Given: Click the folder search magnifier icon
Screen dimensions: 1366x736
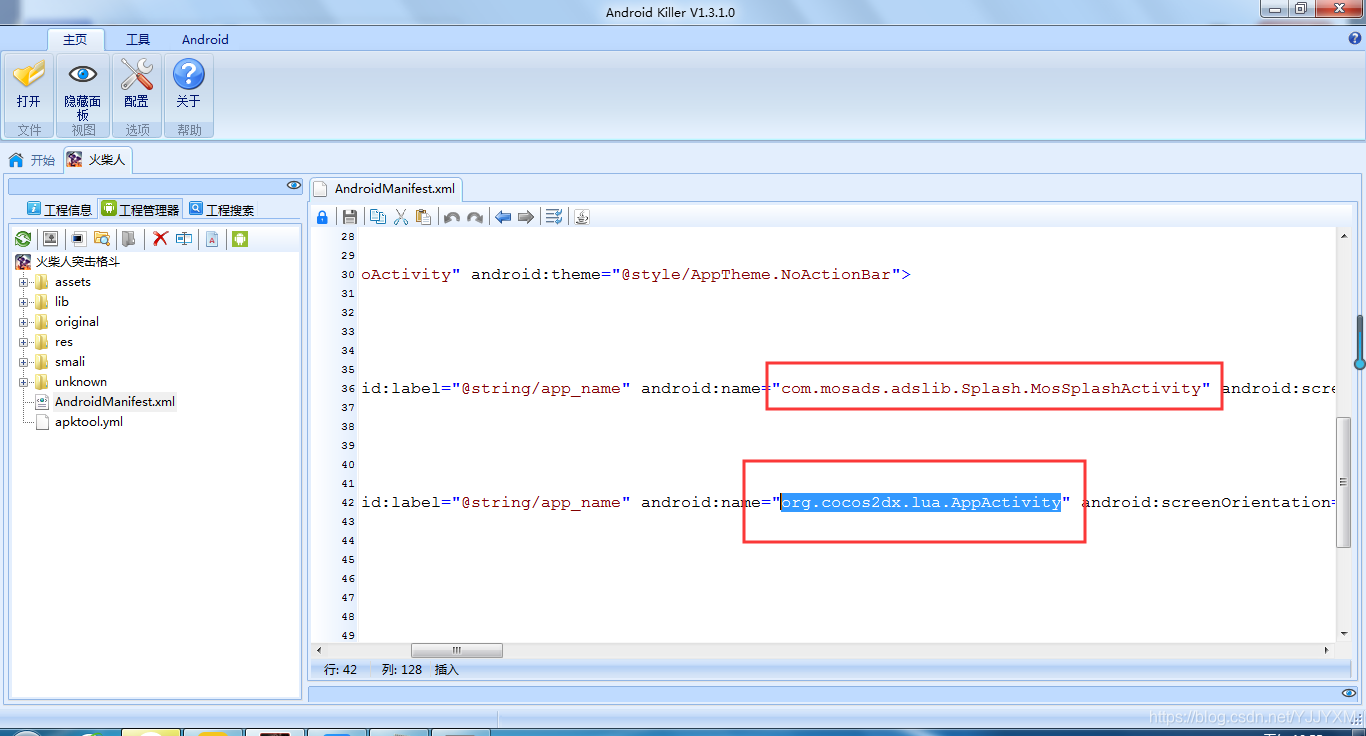Looking at the screenshot, I should pyautogui.click(x=101, y=239).
